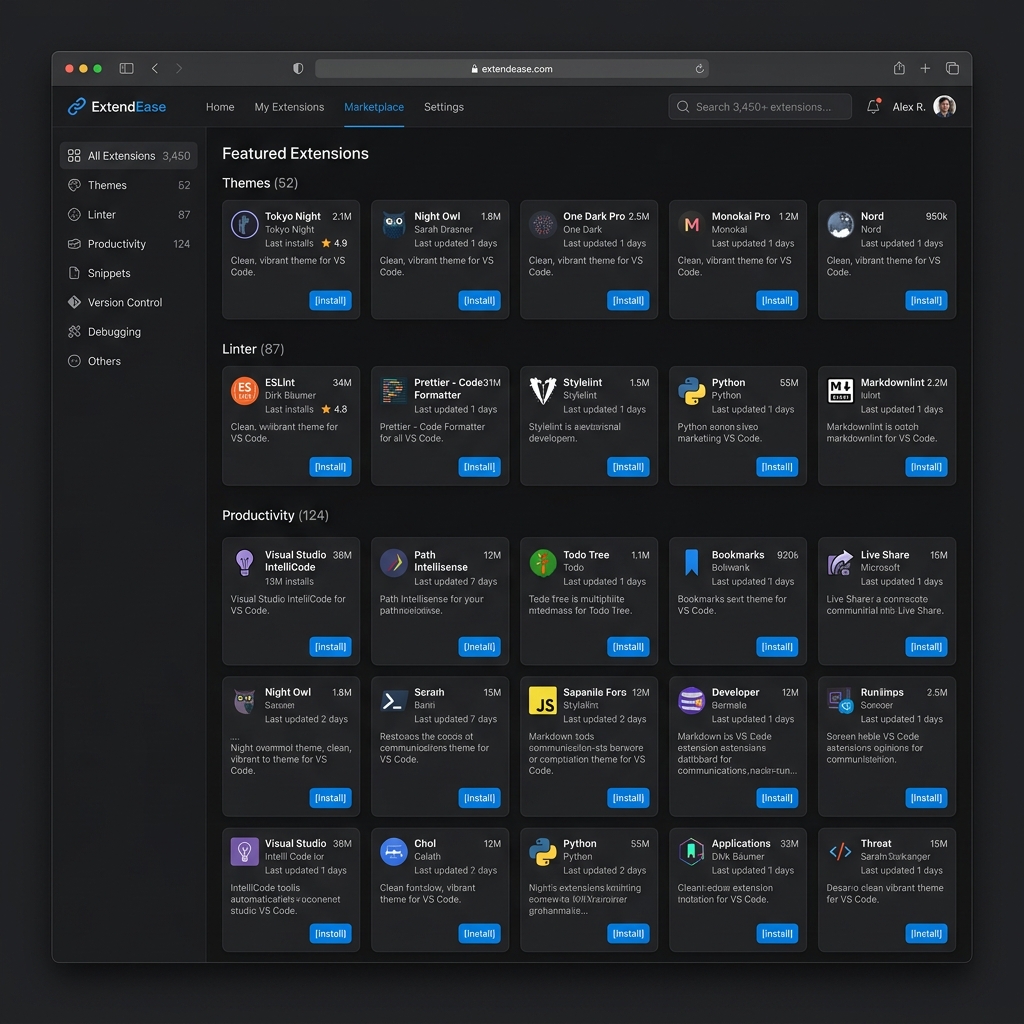The height and width of the screenshot is (1024, 1024).
Task: Select Themes category in sidebar
Action: (107, 185)
